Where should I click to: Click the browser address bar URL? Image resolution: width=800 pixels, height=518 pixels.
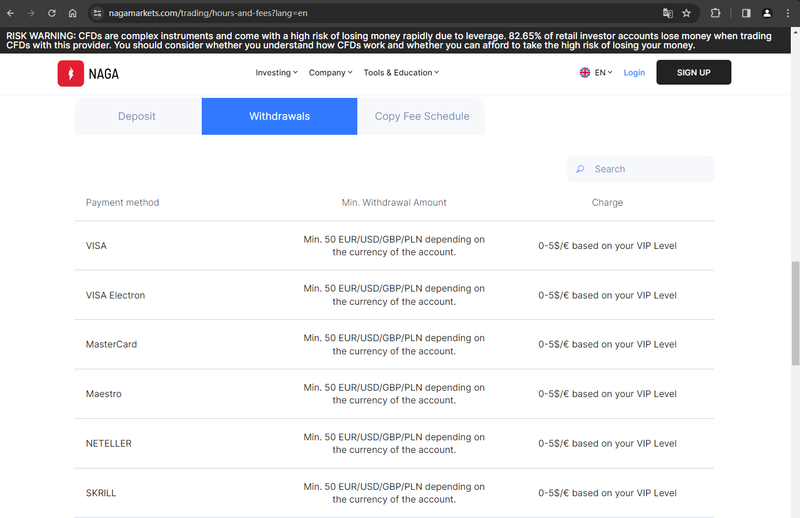pos(208,13)
